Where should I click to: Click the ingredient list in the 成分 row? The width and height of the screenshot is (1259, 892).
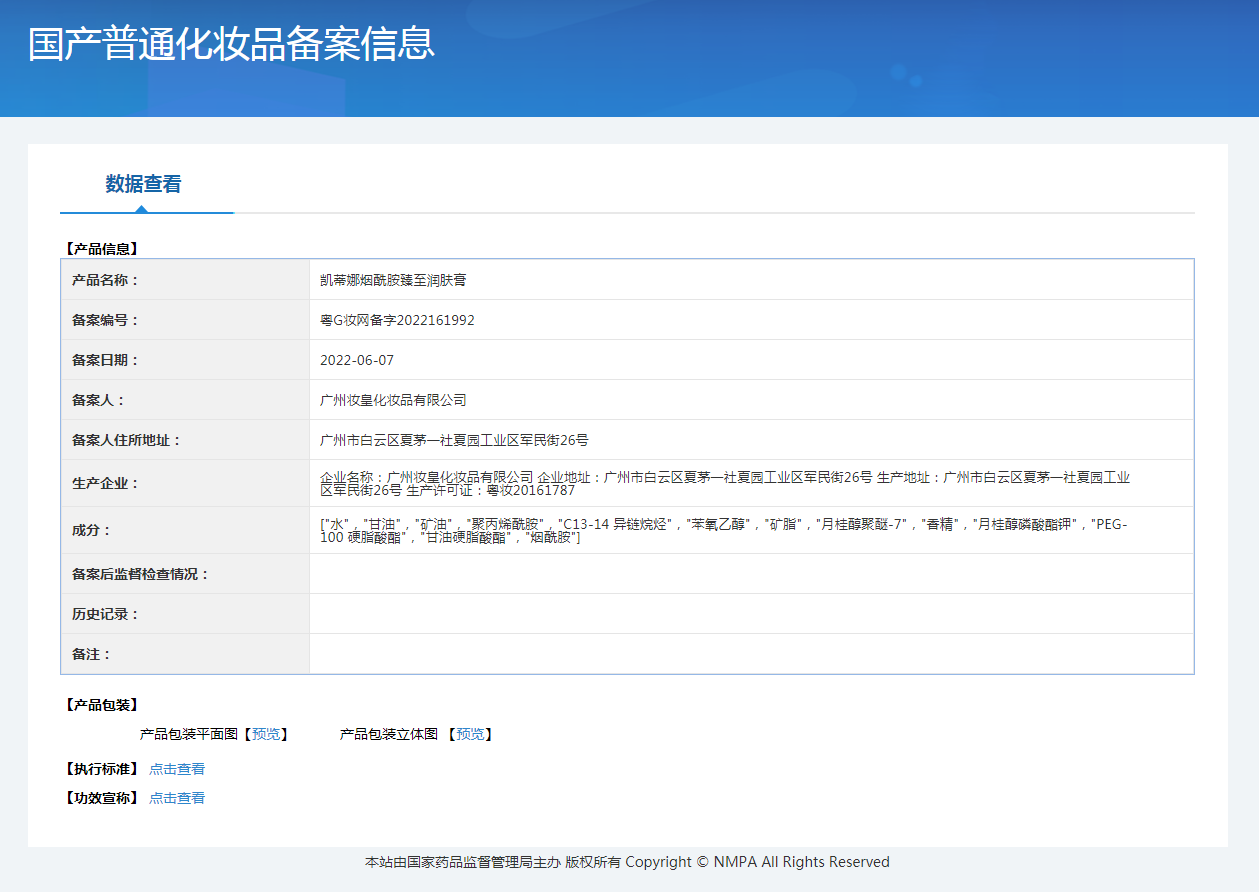722,530
